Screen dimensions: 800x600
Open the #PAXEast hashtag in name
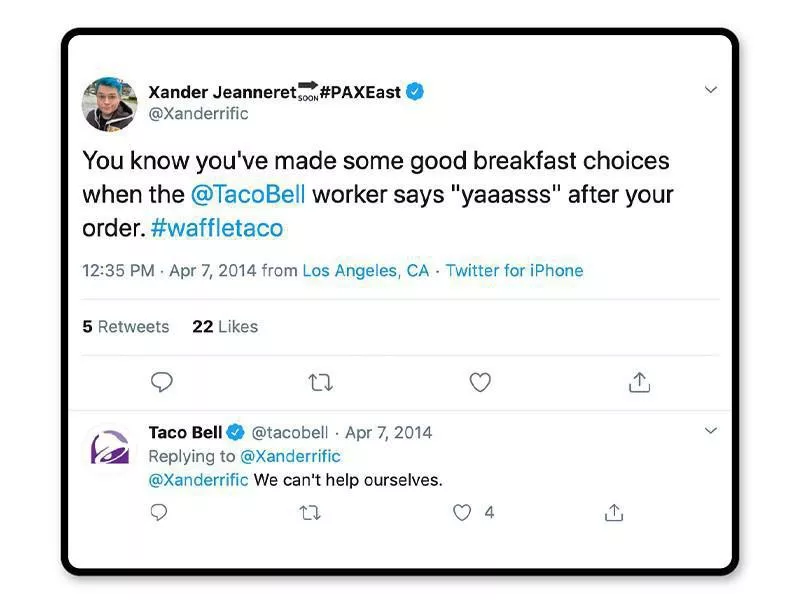pyautogui.click(x=359, y=92)
